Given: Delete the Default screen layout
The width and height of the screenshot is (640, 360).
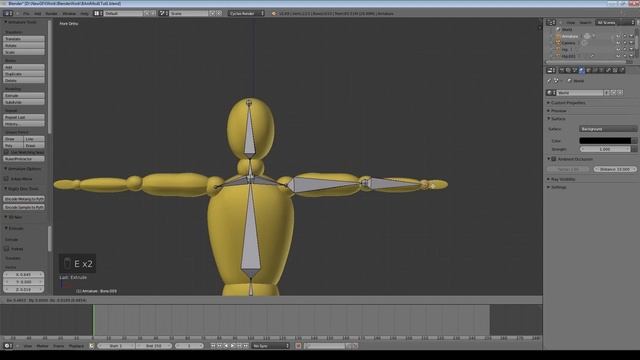Looking at the screenshot, I should coord(153,13).
